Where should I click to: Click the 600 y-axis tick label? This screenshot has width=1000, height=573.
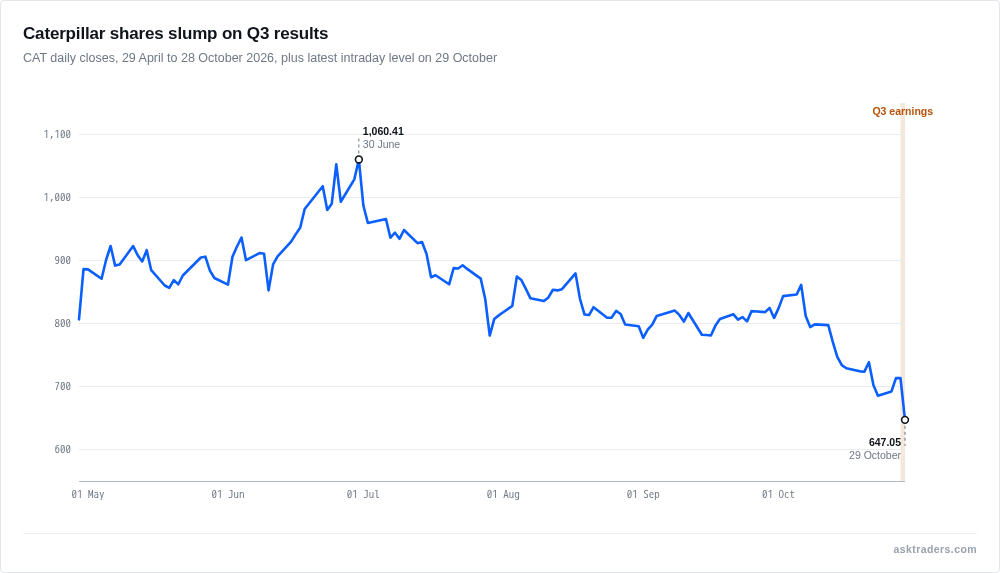(62, 450)
